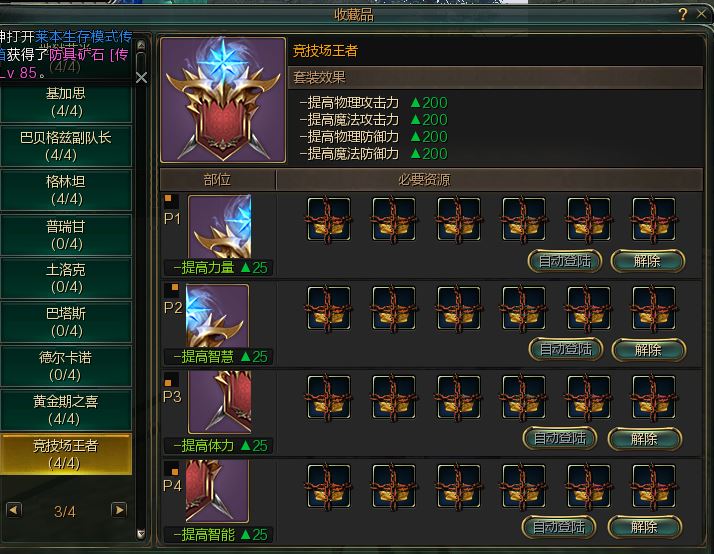
Task: Click 解除 button for P3
Action: (x=645, y=439)
